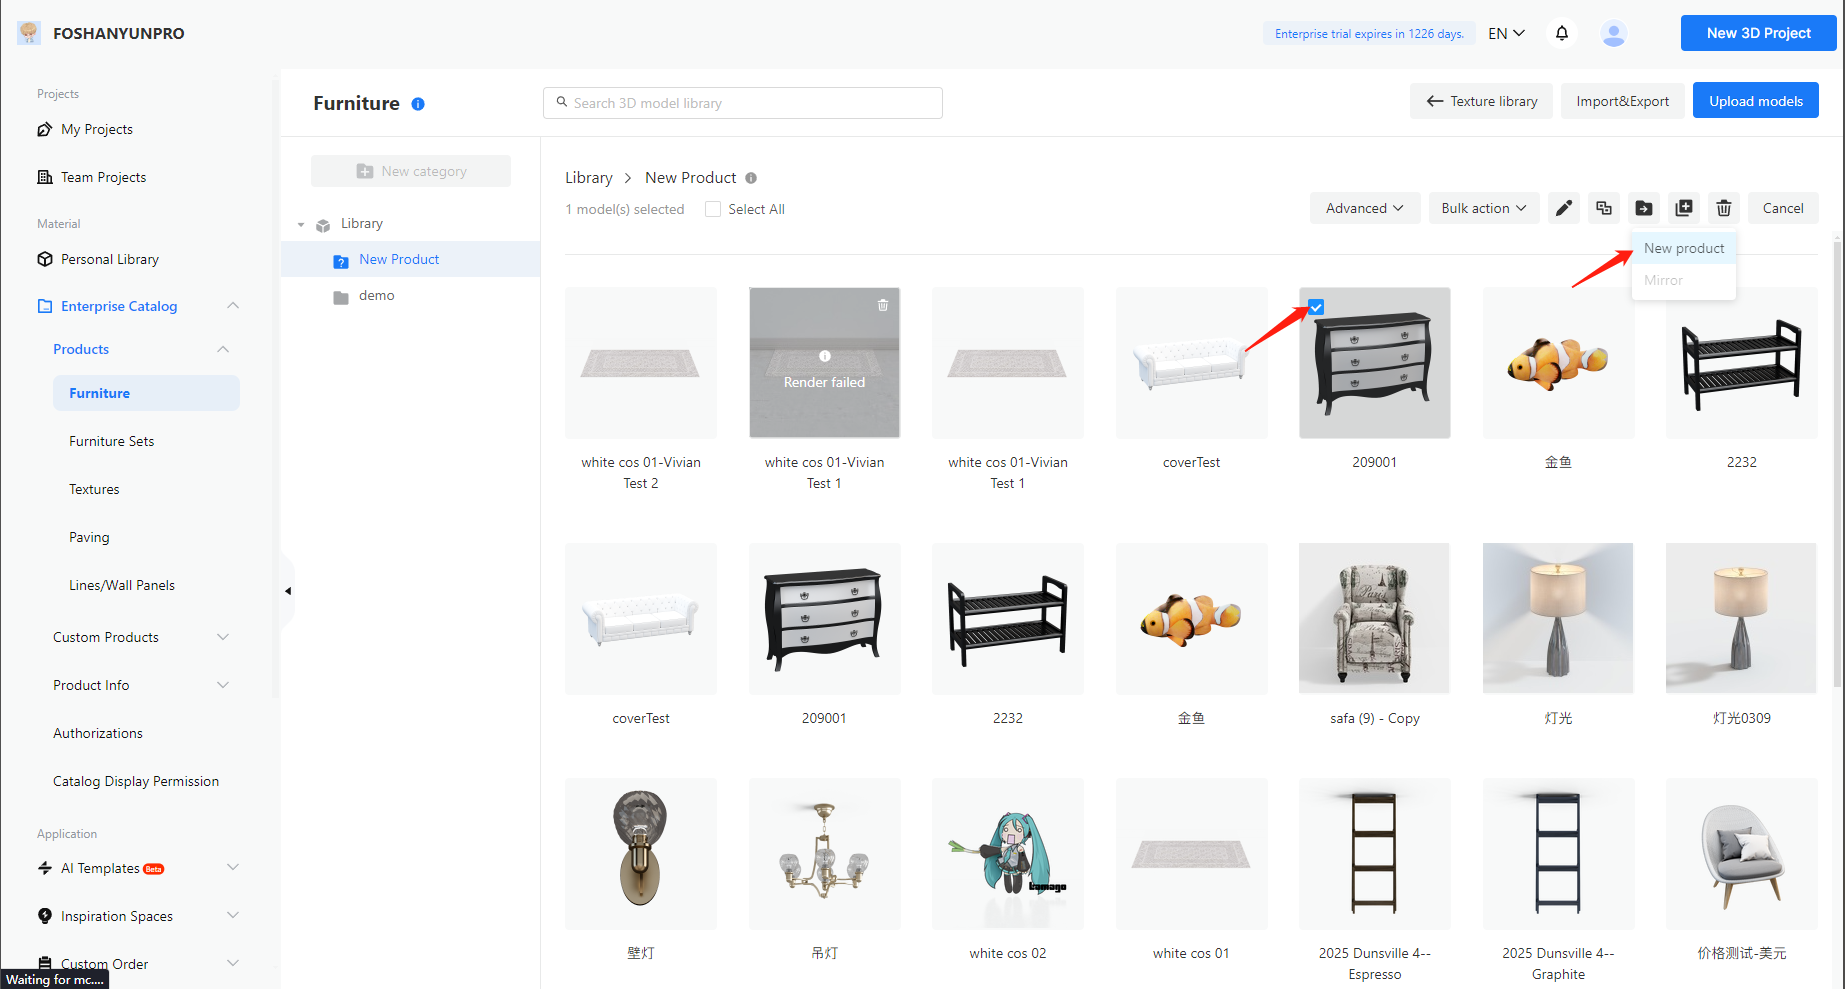Select the 灯光0309 lamp thumbnail
The image size is (1845, 989).
(x=1741, y=618)
